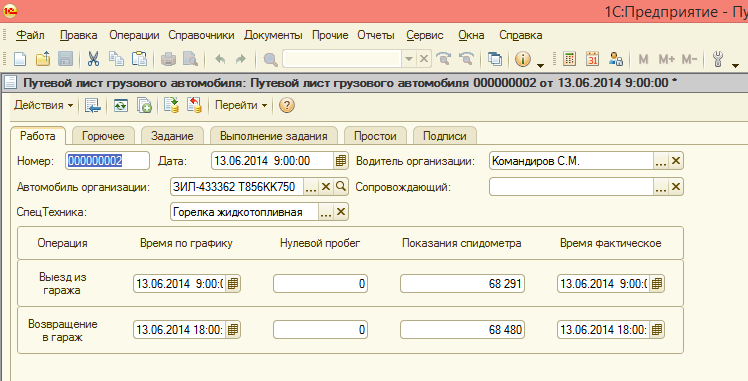748x381 pixels.
Task: Click the form help question icon
Action: coord(286,105)
